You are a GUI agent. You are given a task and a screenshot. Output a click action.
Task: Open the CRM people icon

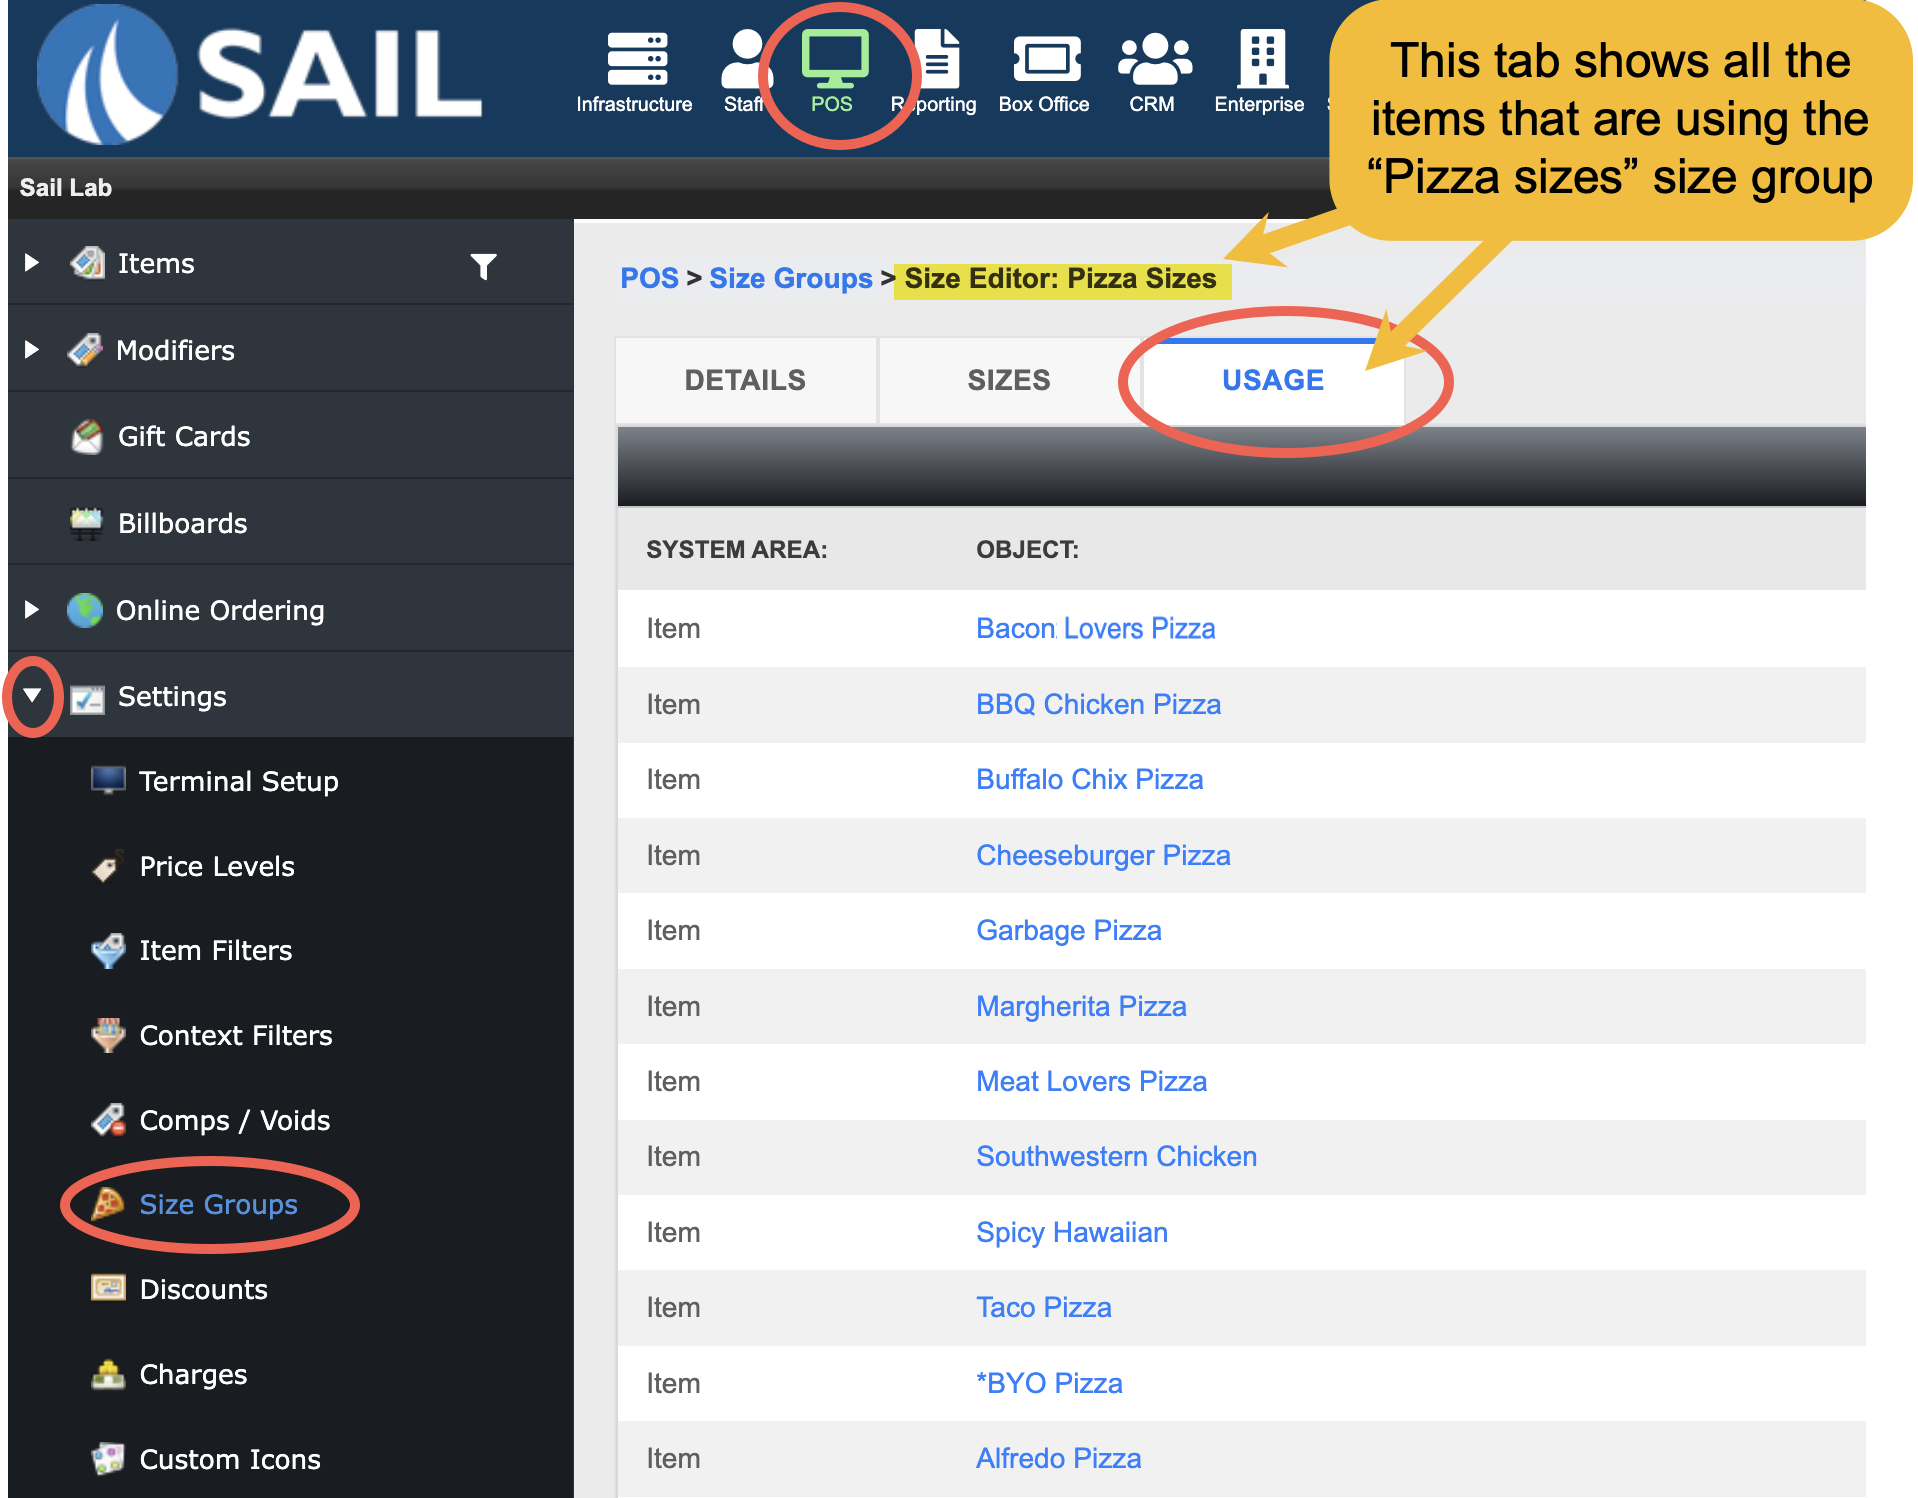click(x=1153, y=62)
